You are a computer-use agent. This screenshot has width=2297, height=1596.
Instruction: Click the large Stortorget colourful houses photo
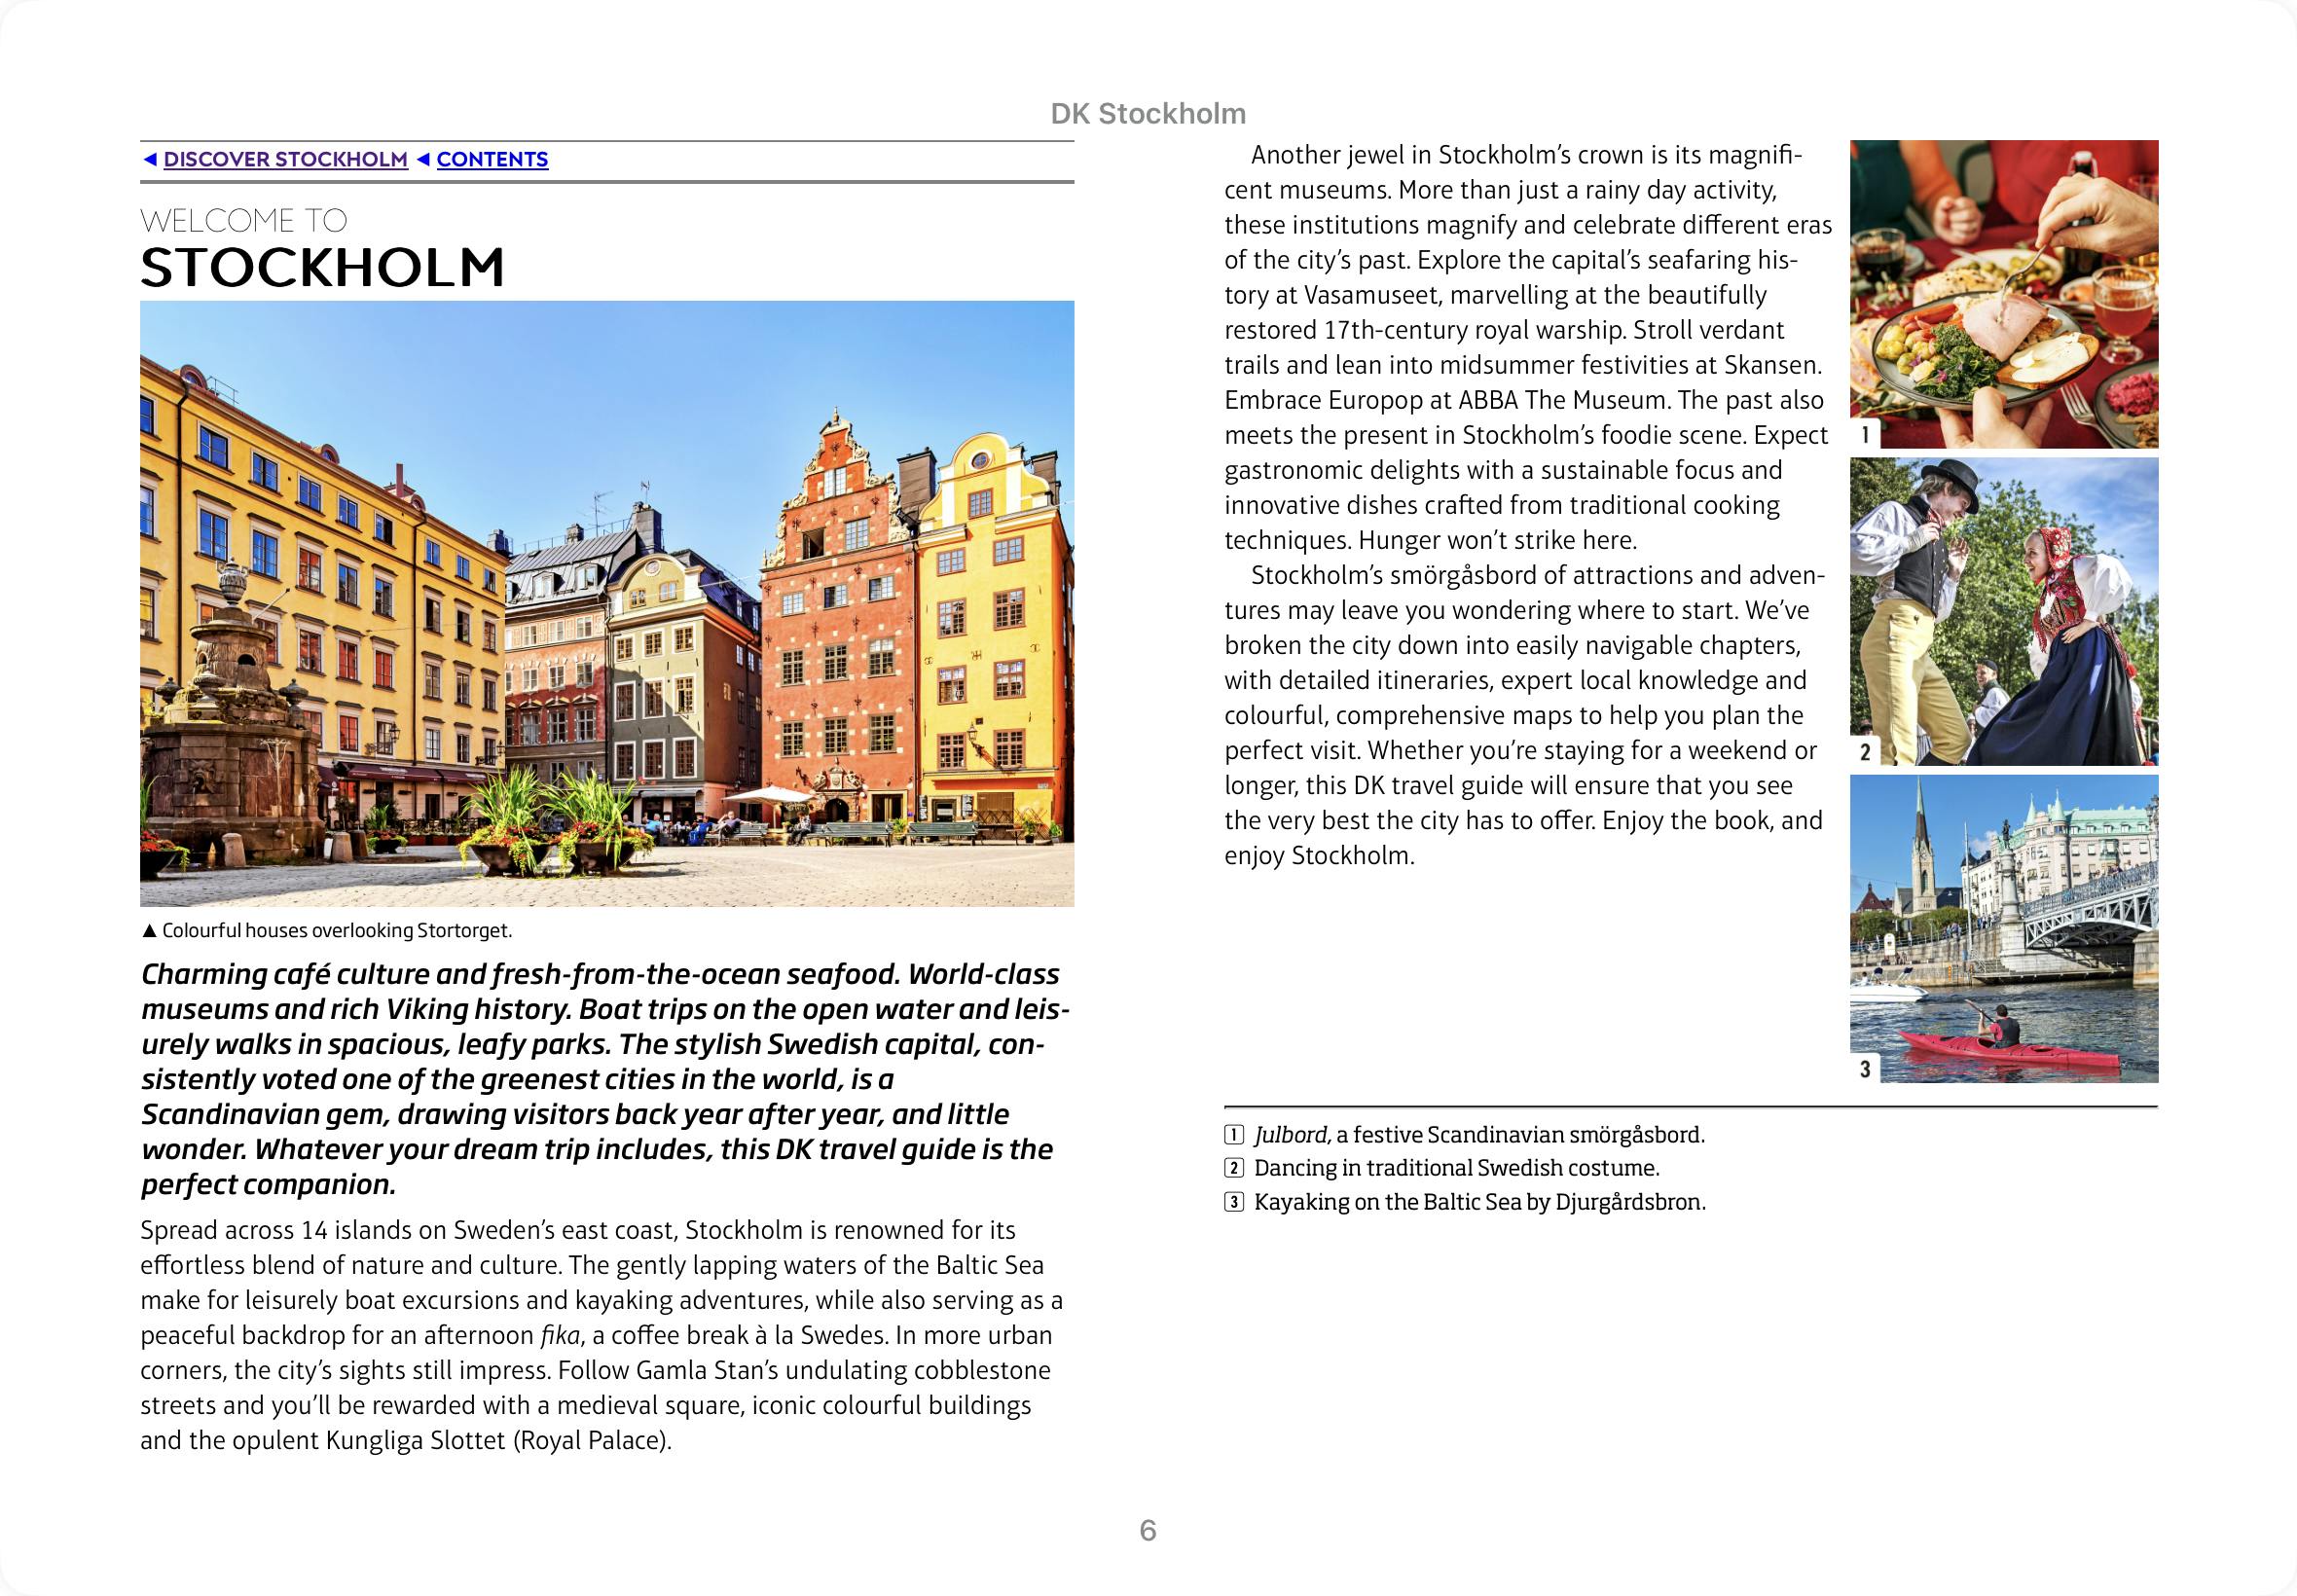pyautogui.click(x=607, y=603)
